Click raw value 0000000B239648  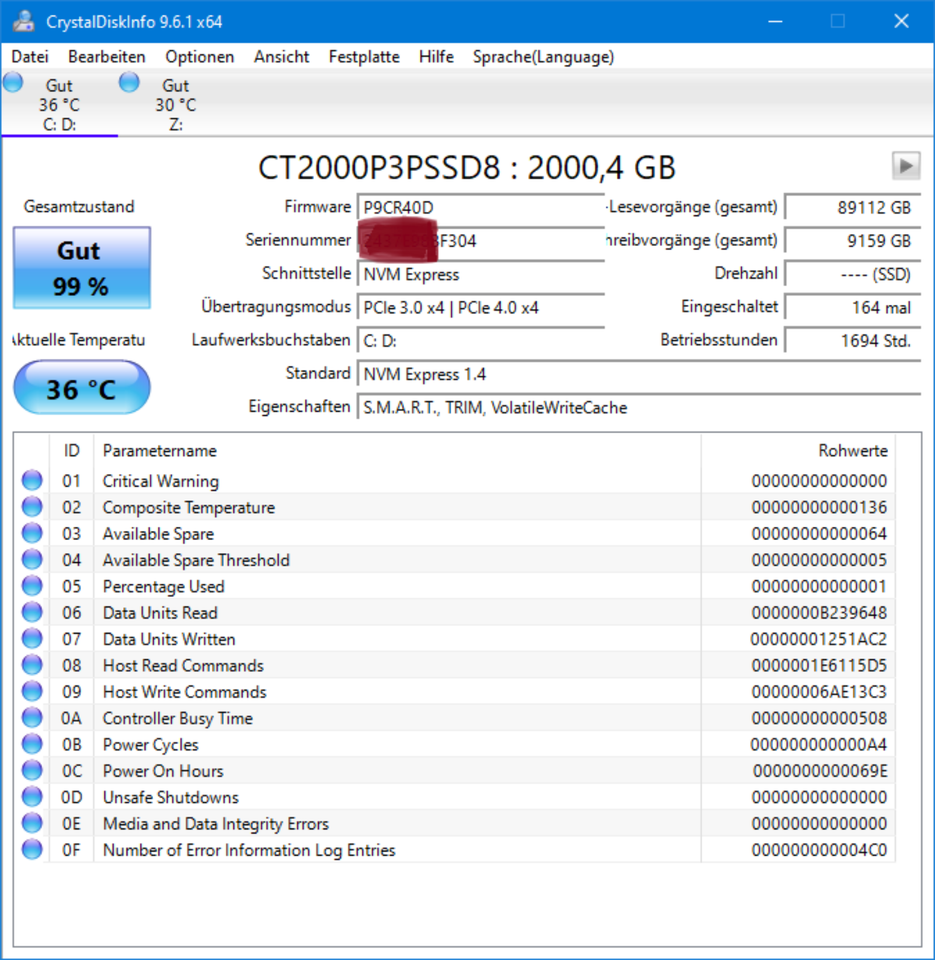(x=819, y=613)
